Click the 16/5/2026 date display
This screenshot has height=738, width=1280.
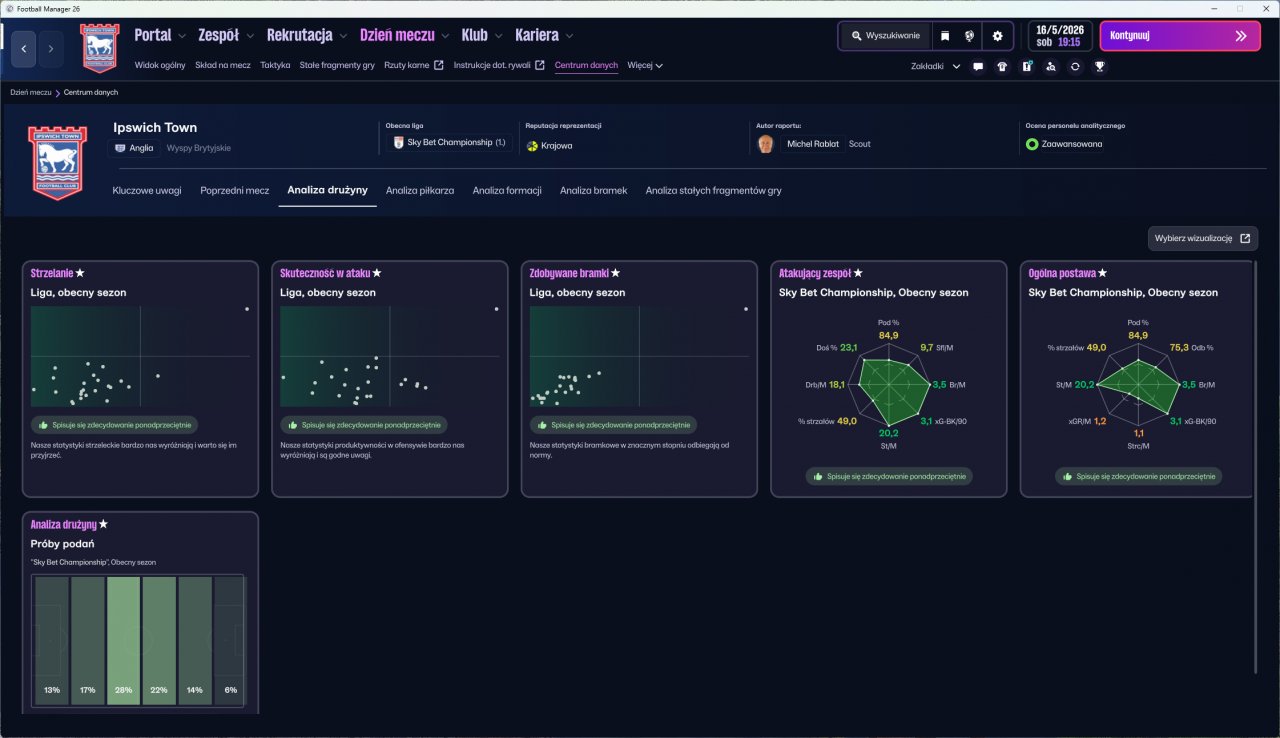tap(1060, 36)
